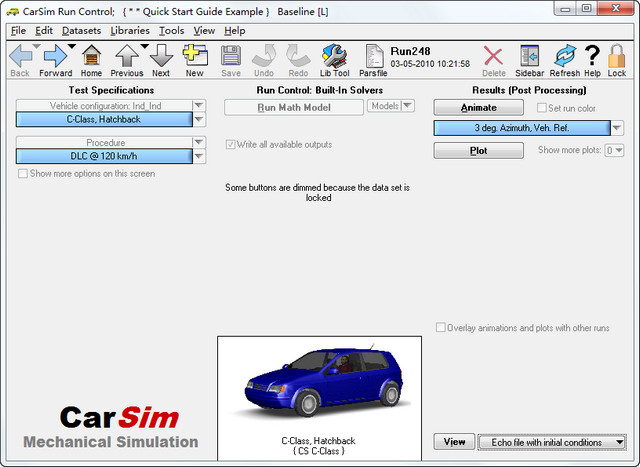Click the CarSim title bar car icon

tap(13, 12)
